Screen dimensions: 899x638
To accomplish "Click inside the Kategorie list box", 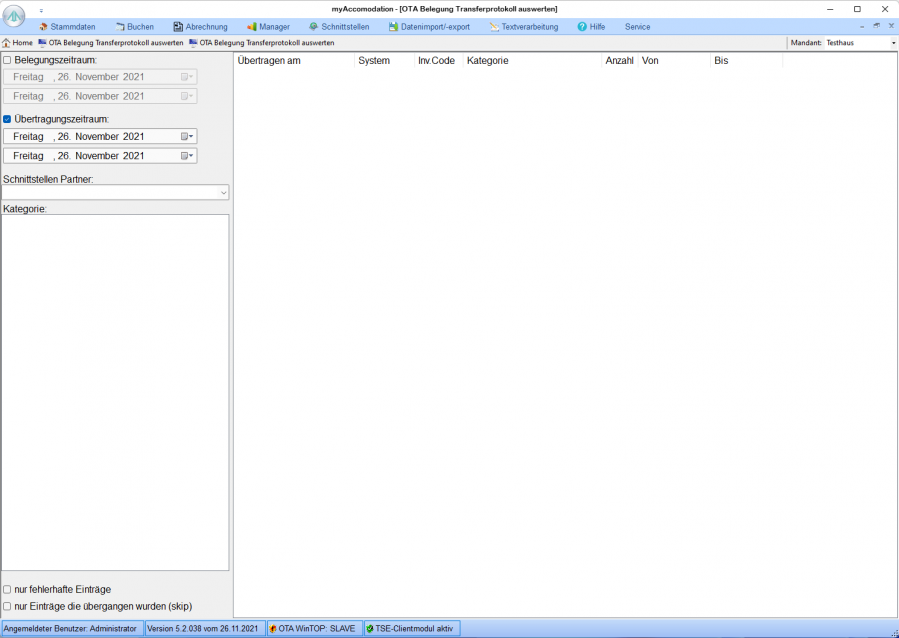I will coord(115,392).
